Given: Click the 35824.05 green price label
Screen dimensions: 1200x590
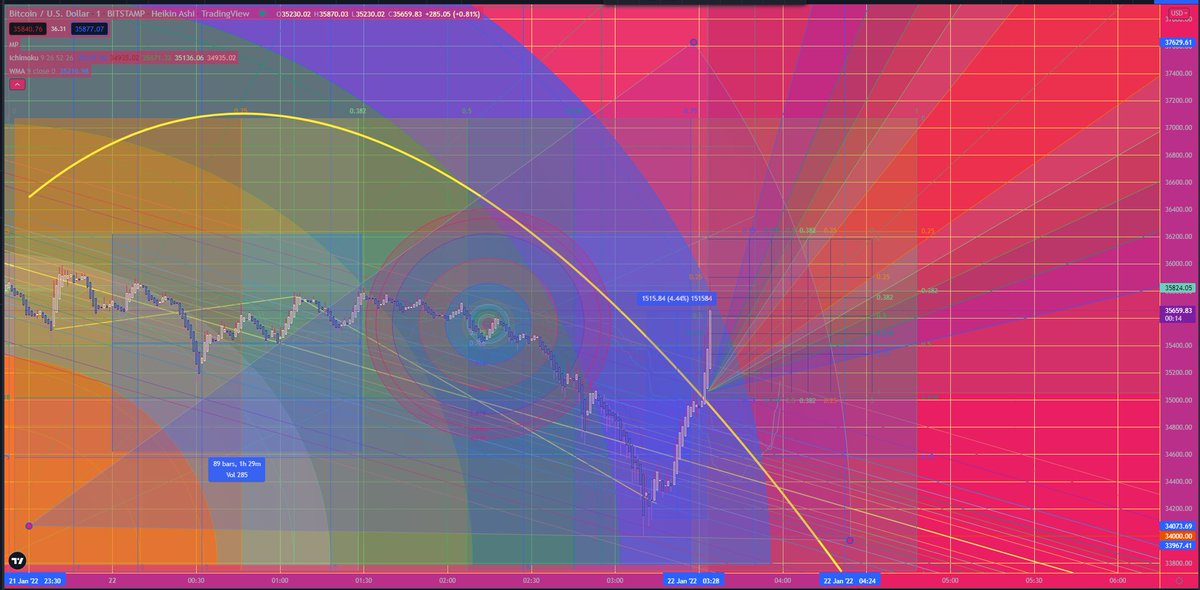Looking at the screenshot, I should coord(1176,287).
